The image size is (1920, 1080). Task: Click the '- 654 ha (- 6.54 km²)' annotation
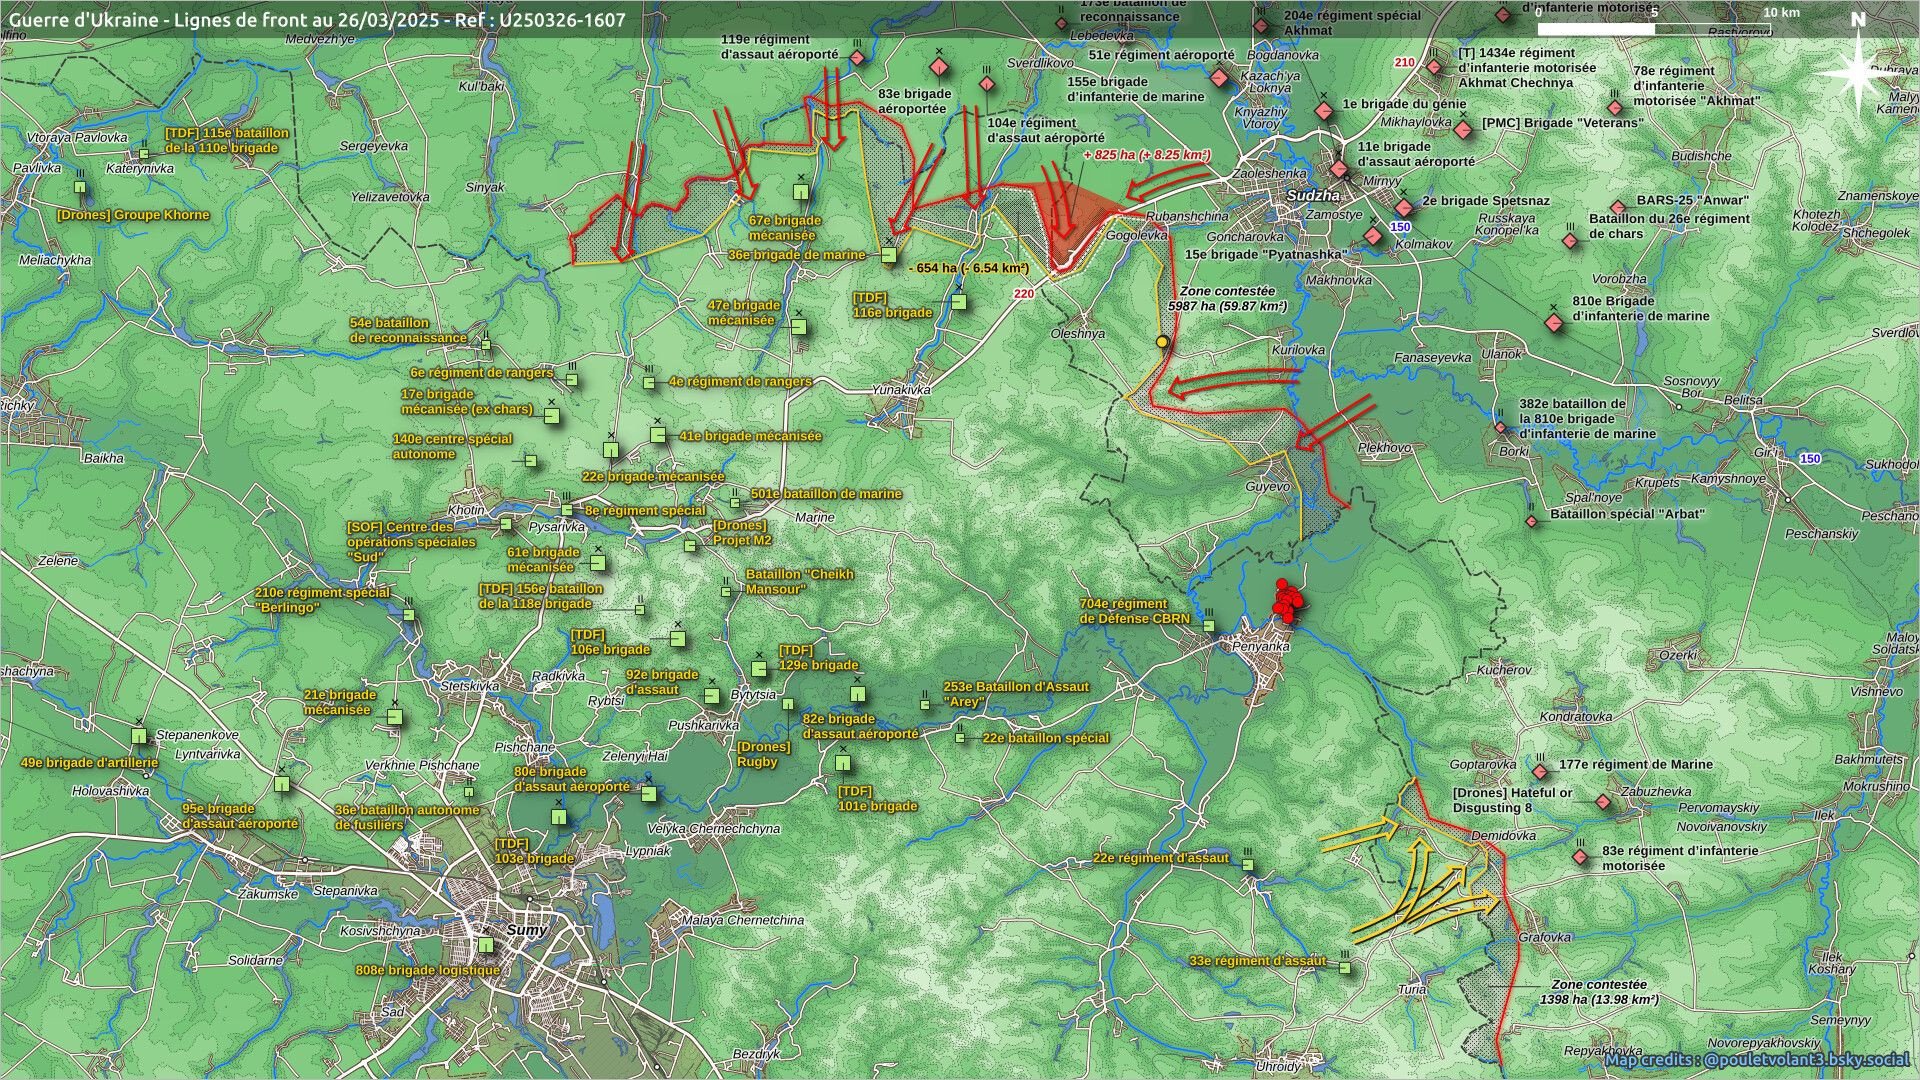[x=969, y=268]
